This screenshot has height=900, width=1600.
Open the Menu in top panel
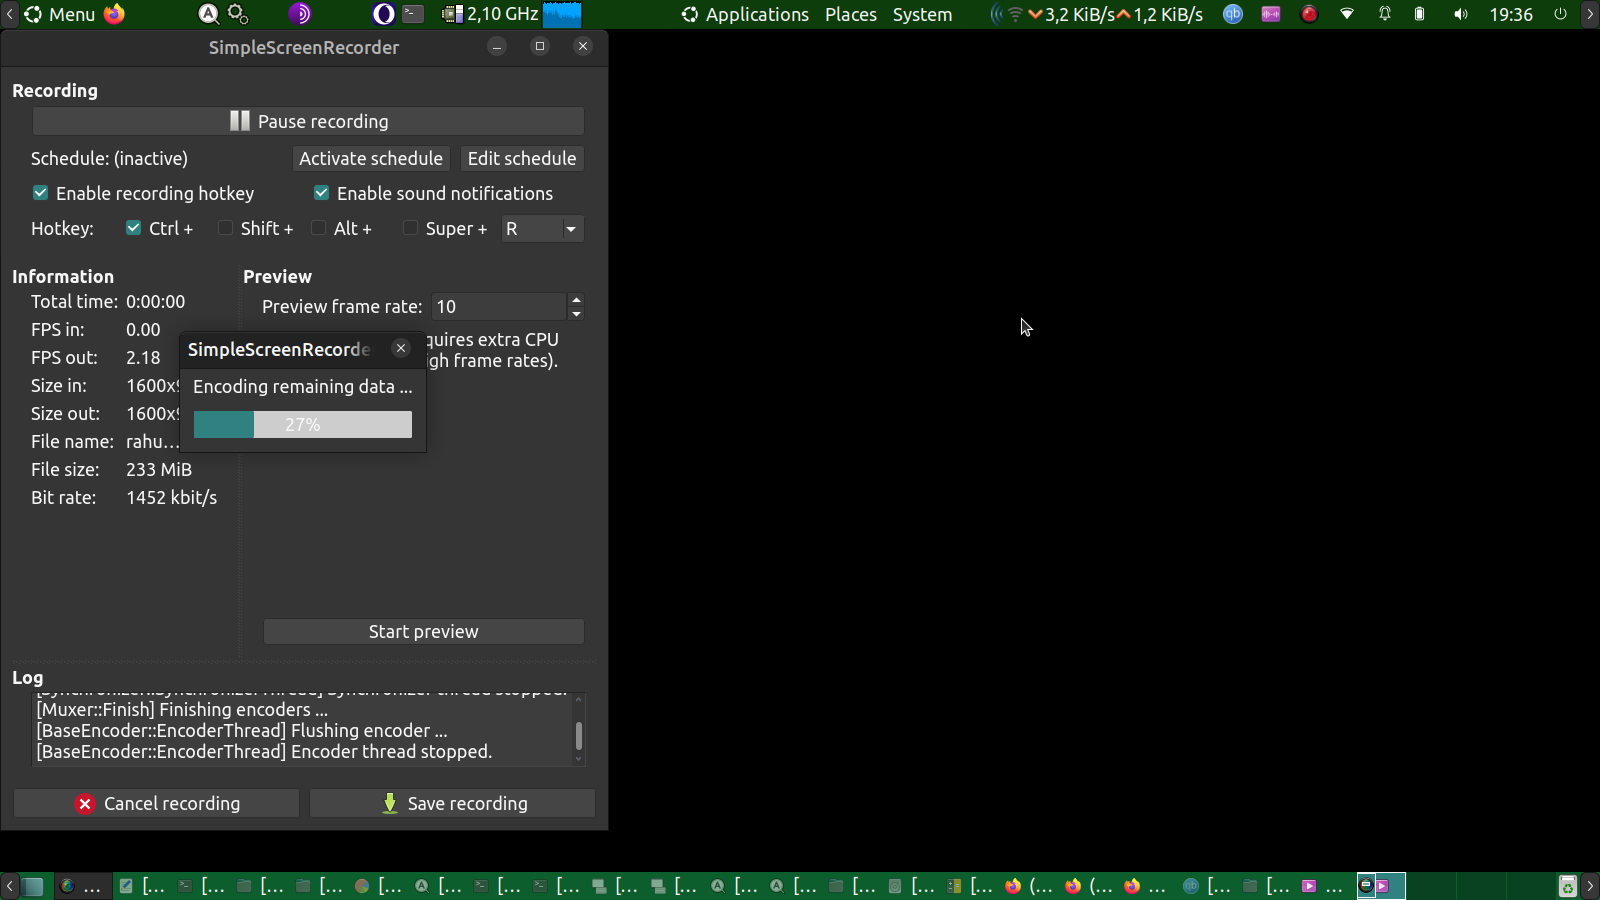coord(60,14)
